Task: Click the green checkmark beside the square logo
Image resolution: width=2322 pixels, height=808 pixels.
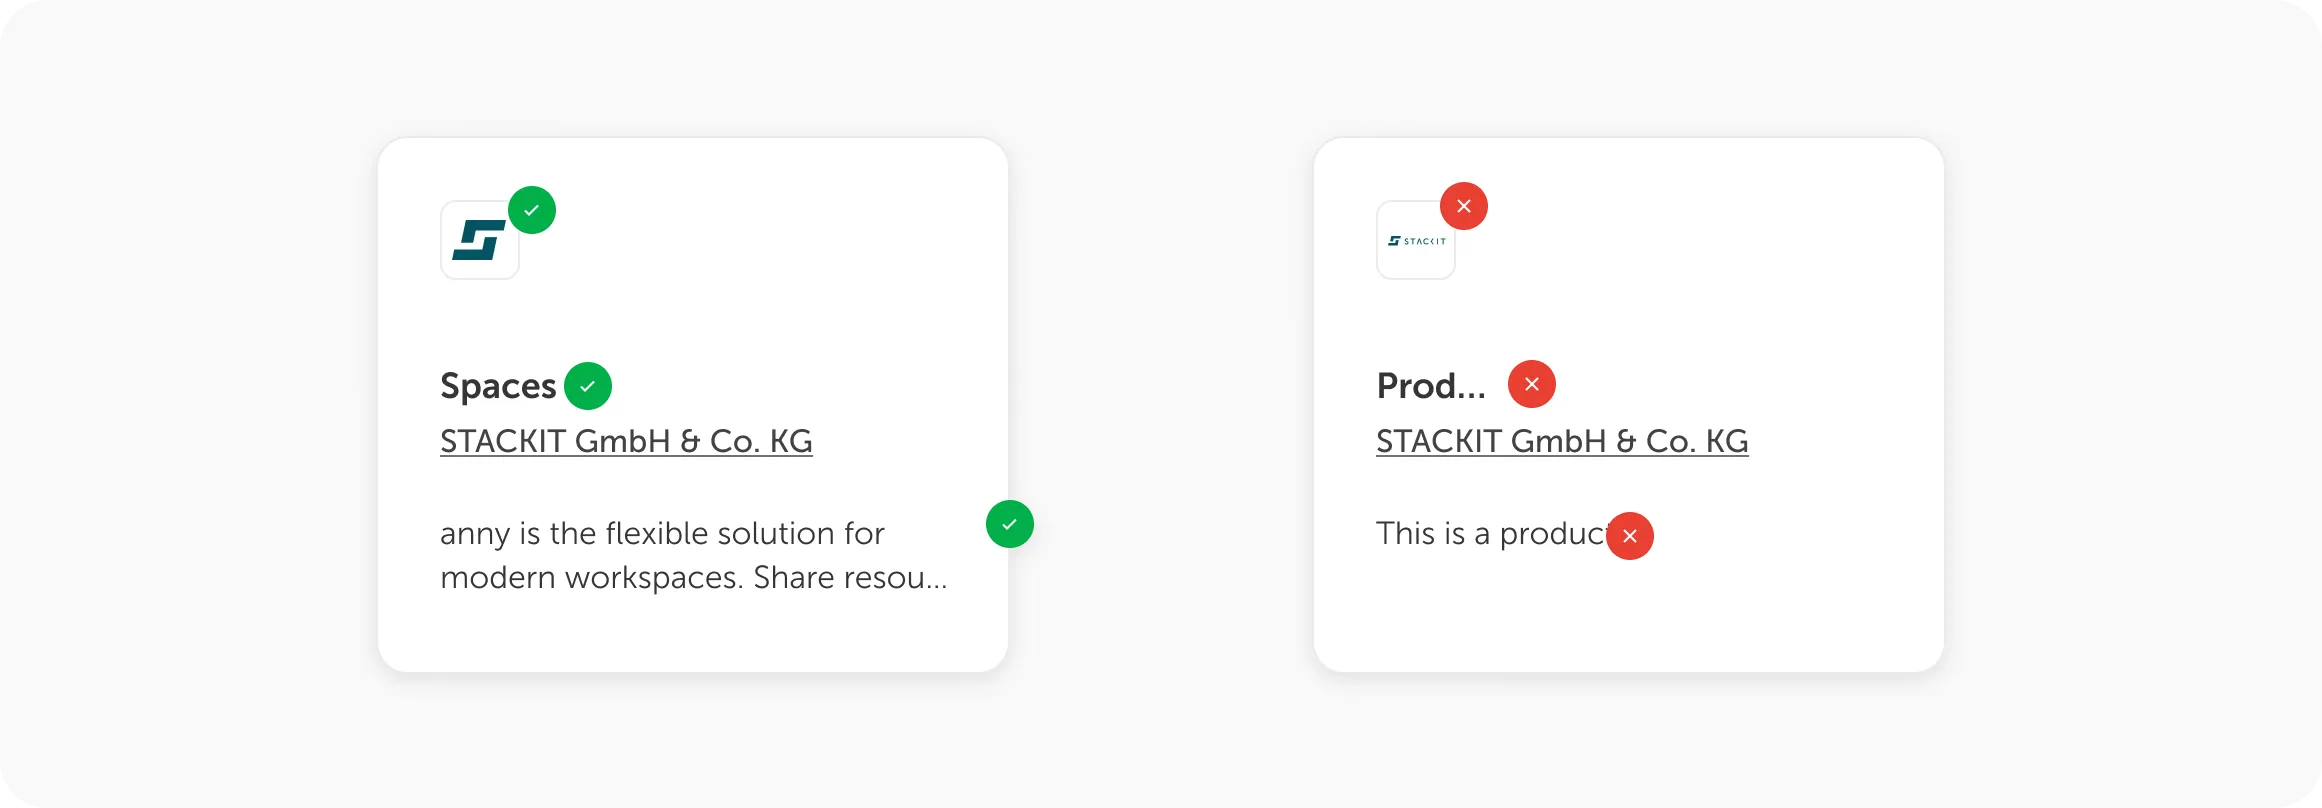Action: (532, 210)
